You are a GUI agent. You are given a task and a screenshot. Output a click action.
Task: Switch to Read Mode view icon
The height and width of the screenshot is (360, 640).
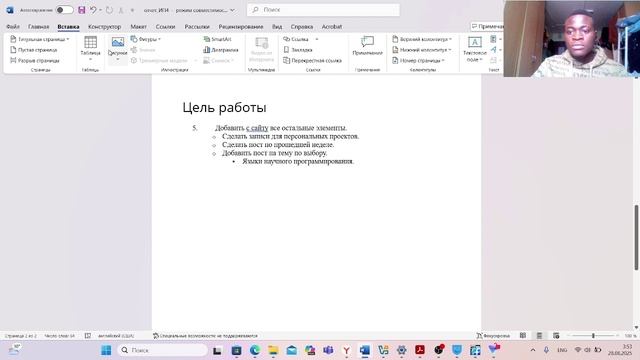pos(522,336)
